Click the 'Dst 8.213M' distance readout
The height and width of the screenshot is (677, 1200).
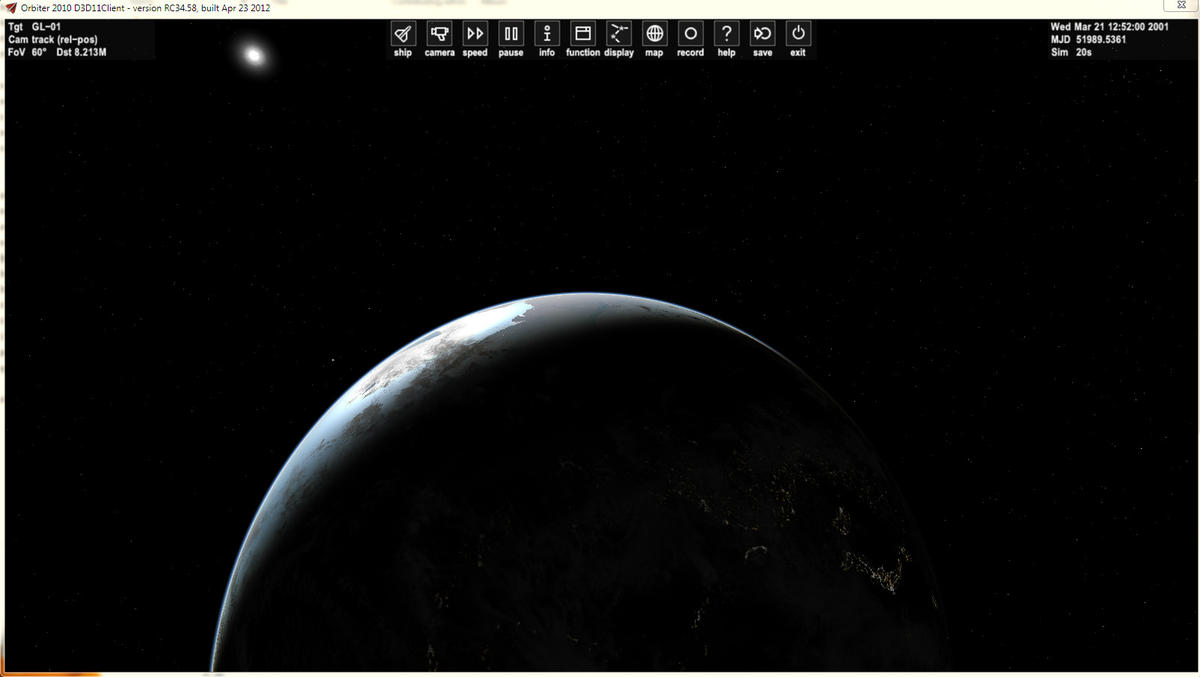pos(82,52)
